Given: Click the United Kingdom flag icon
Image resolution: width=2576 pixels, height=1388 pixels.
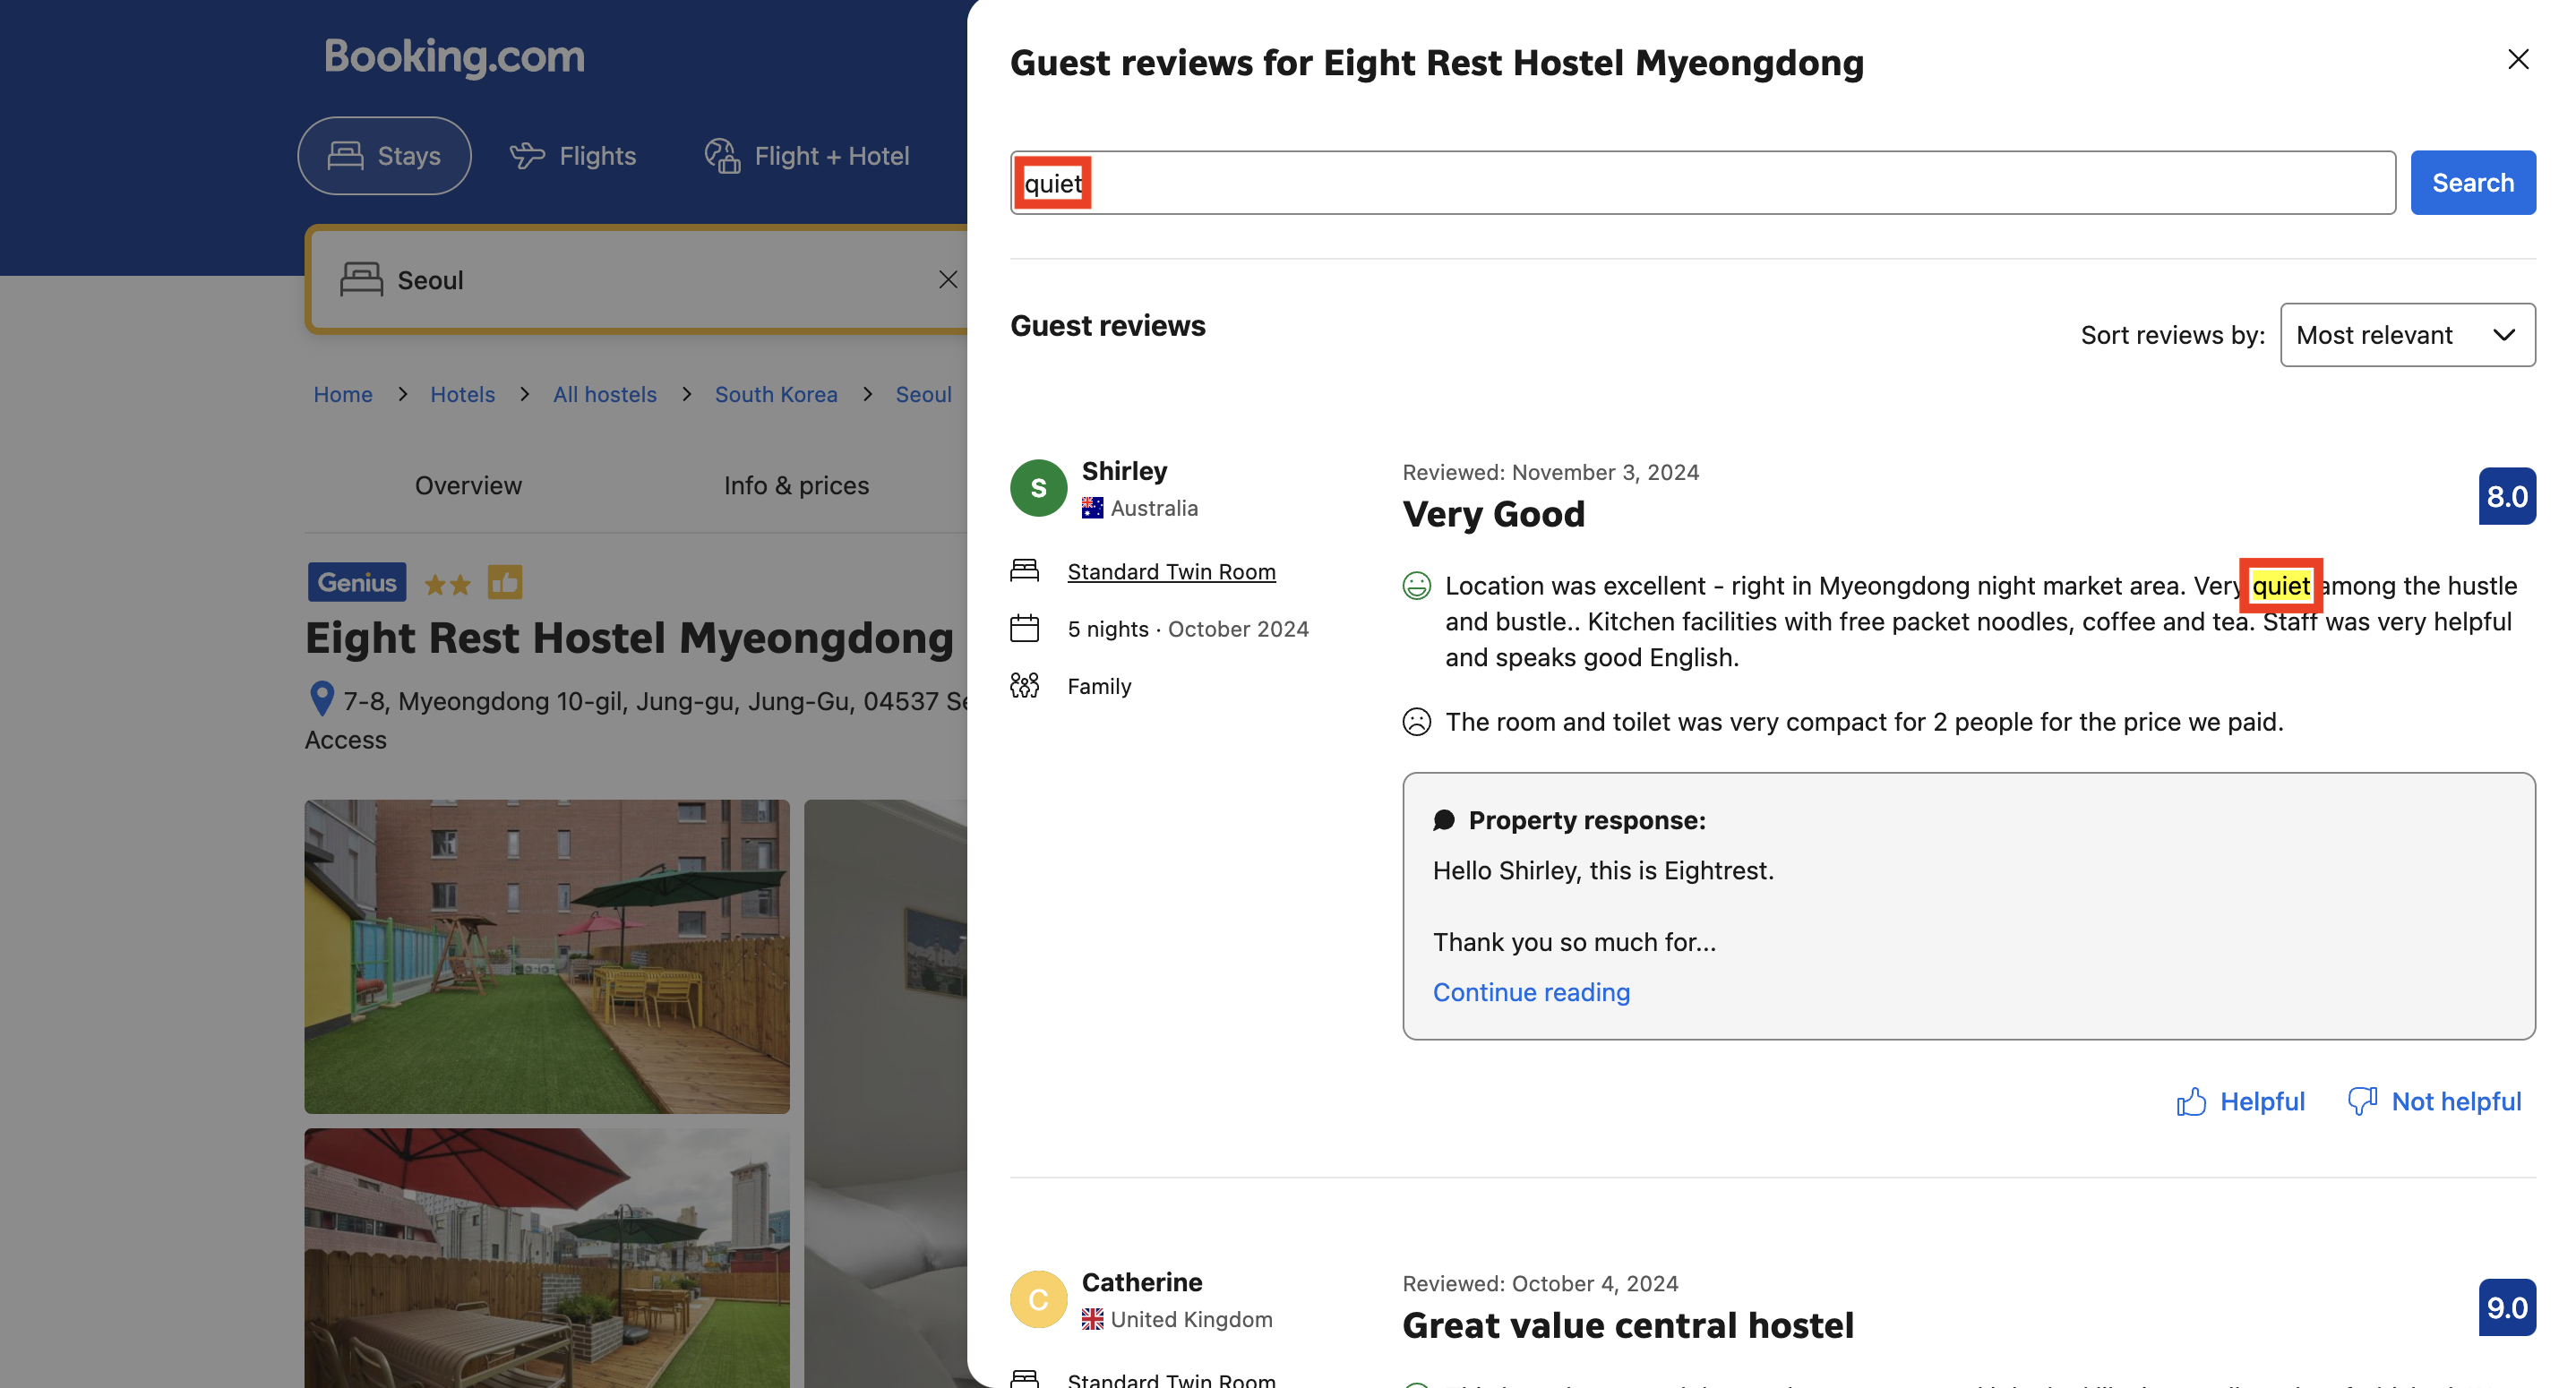Looking at the screenshot, I should [1092, 1319].
